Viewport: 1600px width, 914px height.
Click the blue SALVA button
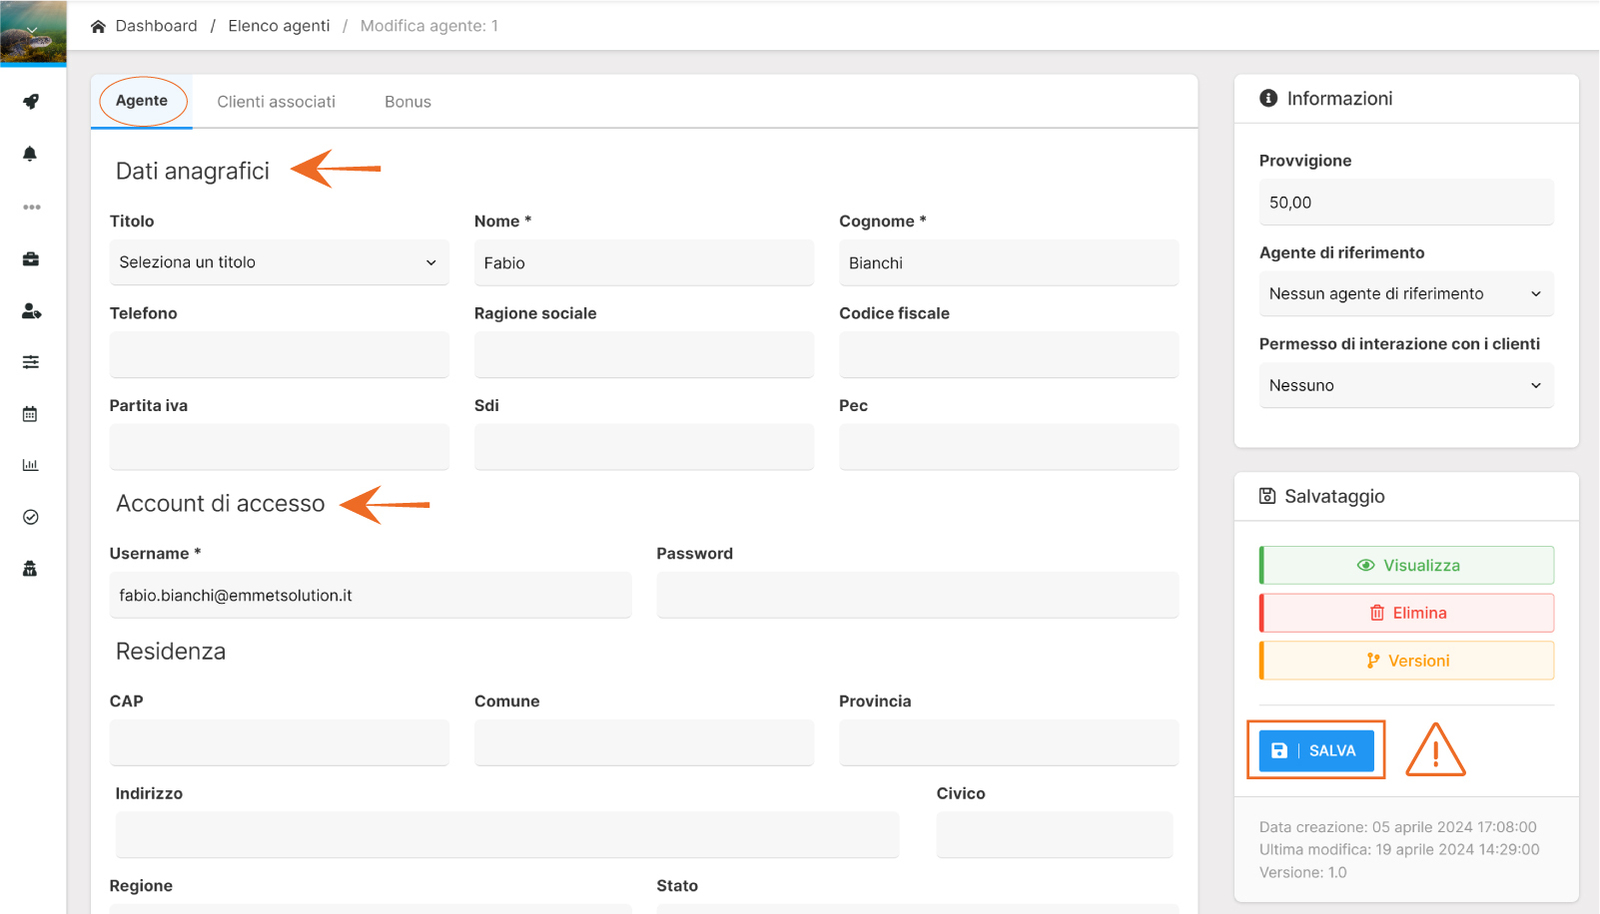1315,751
